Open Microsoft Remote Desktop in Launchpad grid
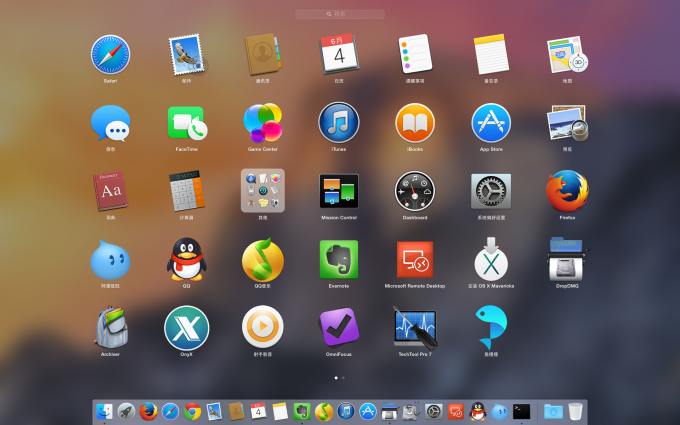 coord(415,259)
